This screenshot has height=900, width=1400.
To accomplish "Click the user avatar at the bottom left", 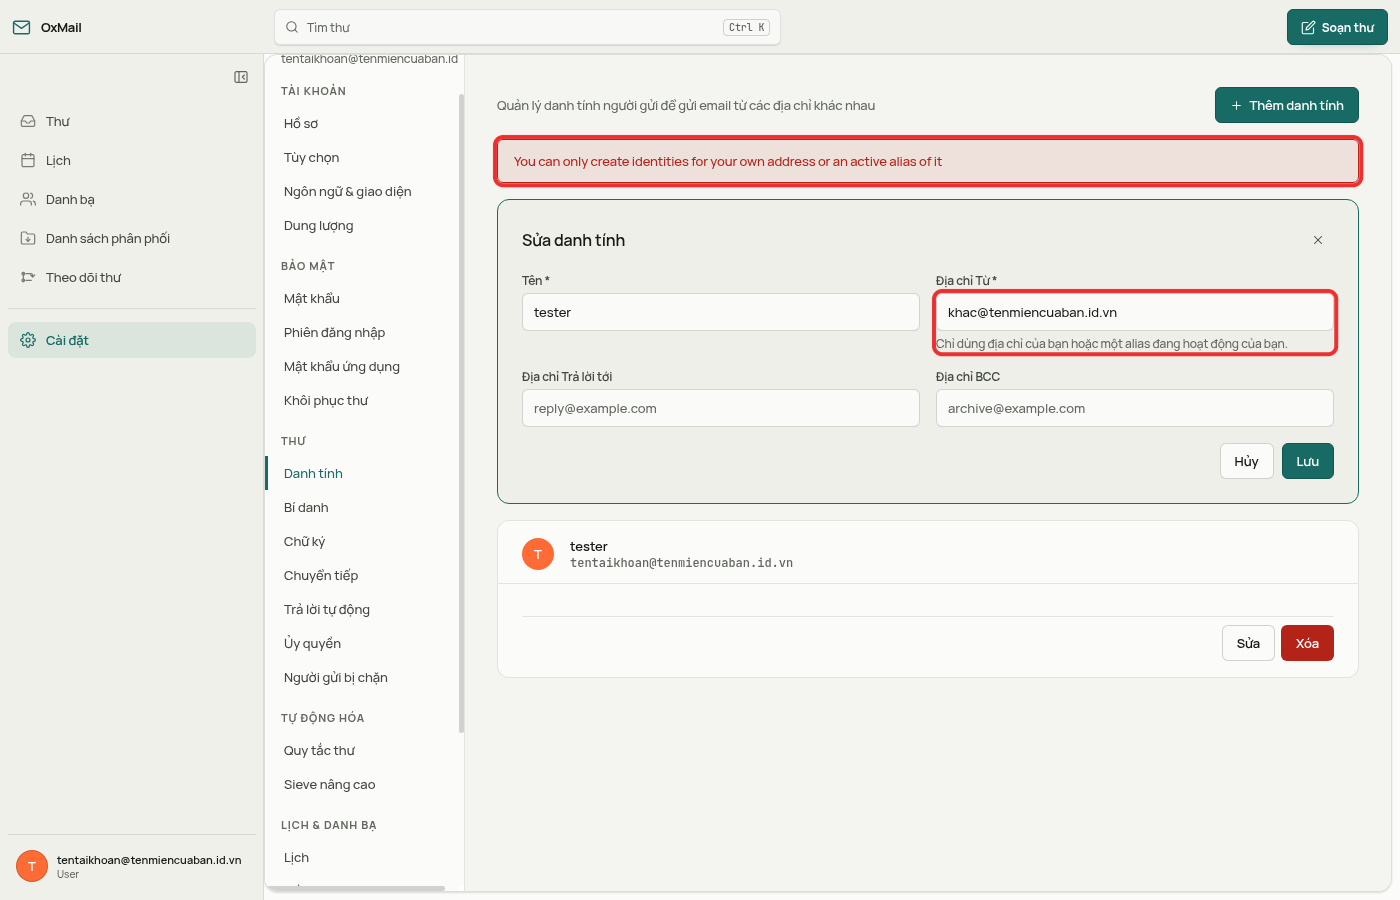I will 32,866.
